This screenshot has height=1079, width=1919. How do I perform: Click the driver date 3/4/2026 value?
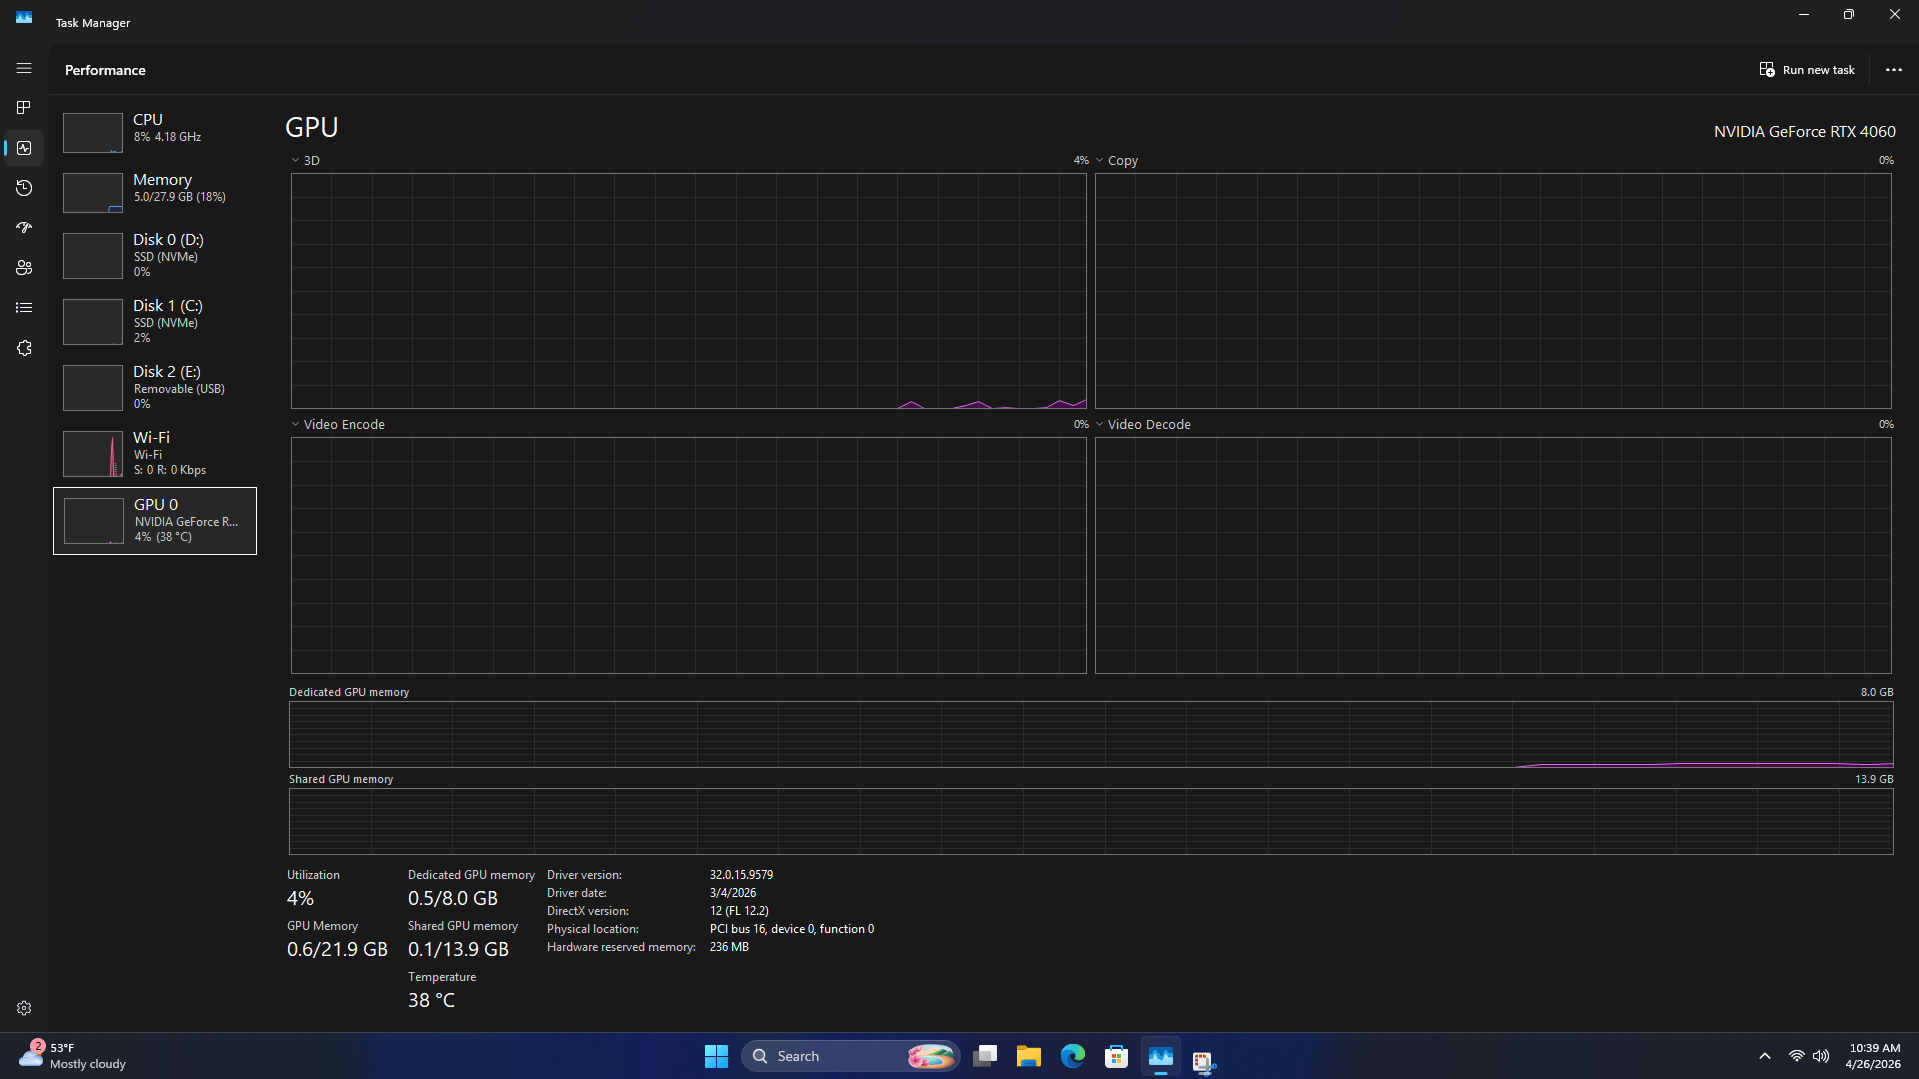pyautogui.click(x=733, y=893)
